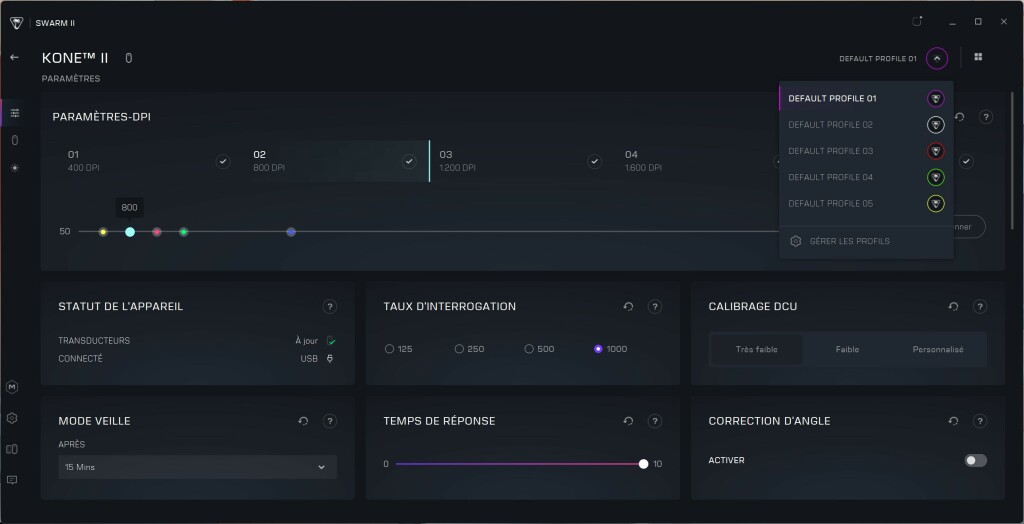Open the feedback chat icon in sidebar

point(12,480)
